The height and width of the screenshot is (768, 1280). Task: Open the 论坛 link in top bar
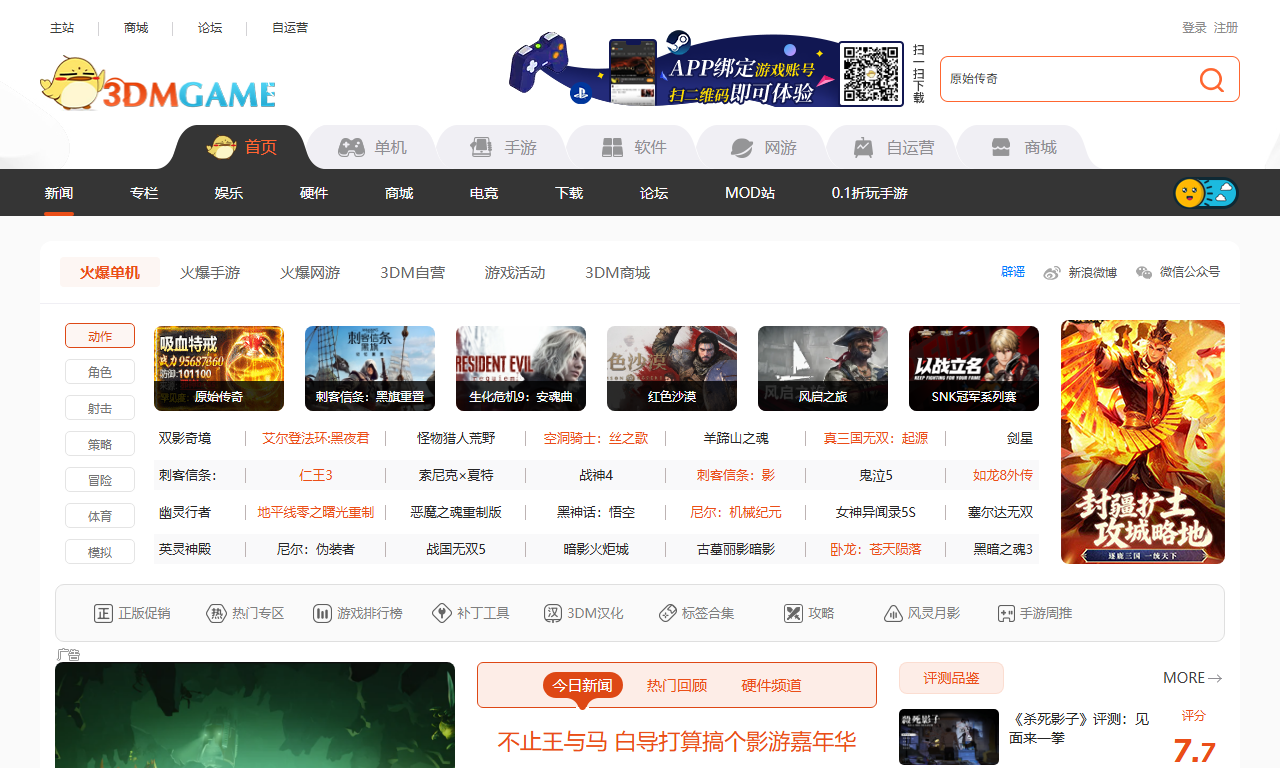210,28
